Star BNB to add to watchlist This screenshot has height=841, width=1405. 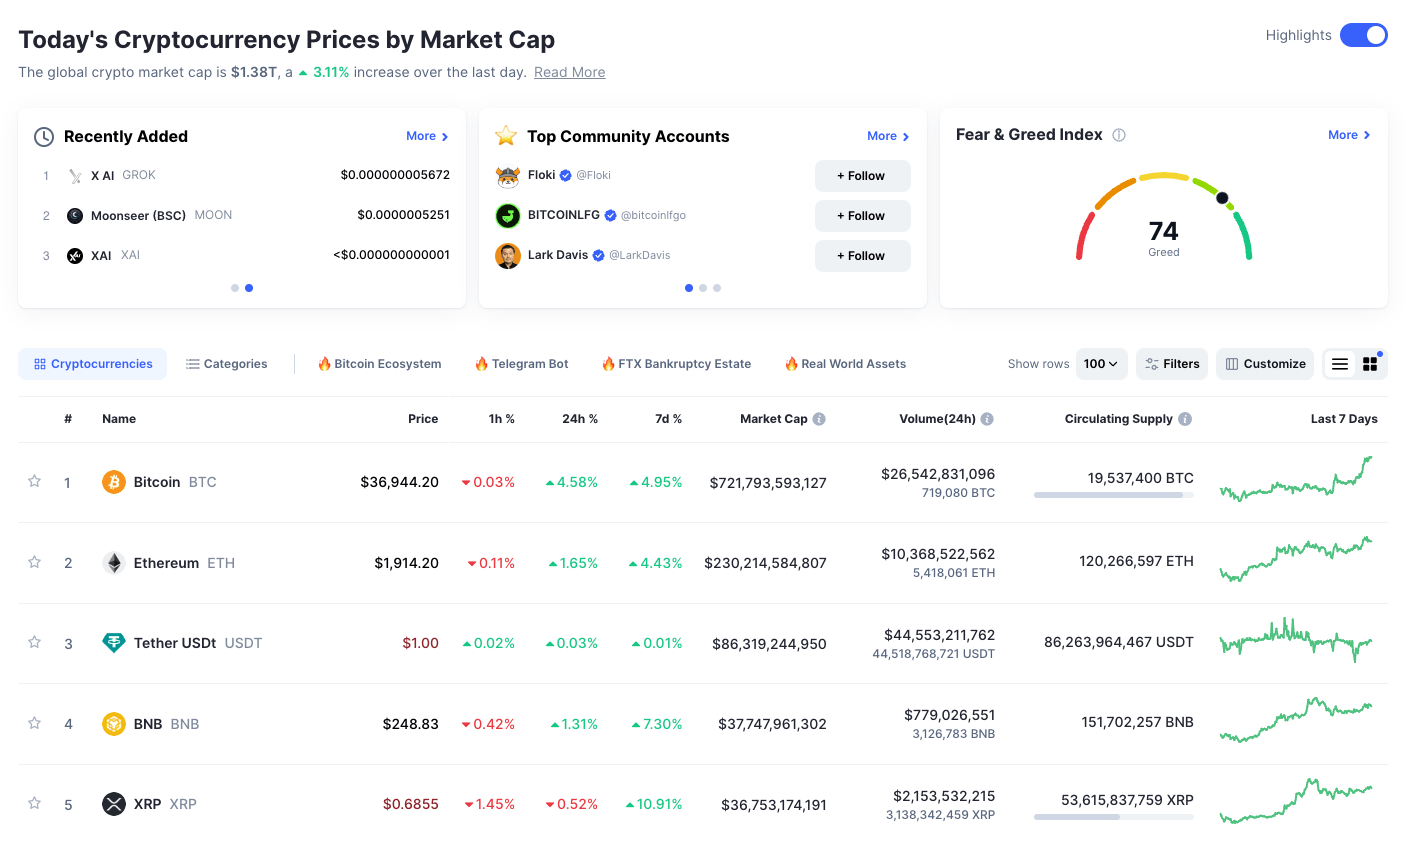pyautogui.click(x=35, y=723)
